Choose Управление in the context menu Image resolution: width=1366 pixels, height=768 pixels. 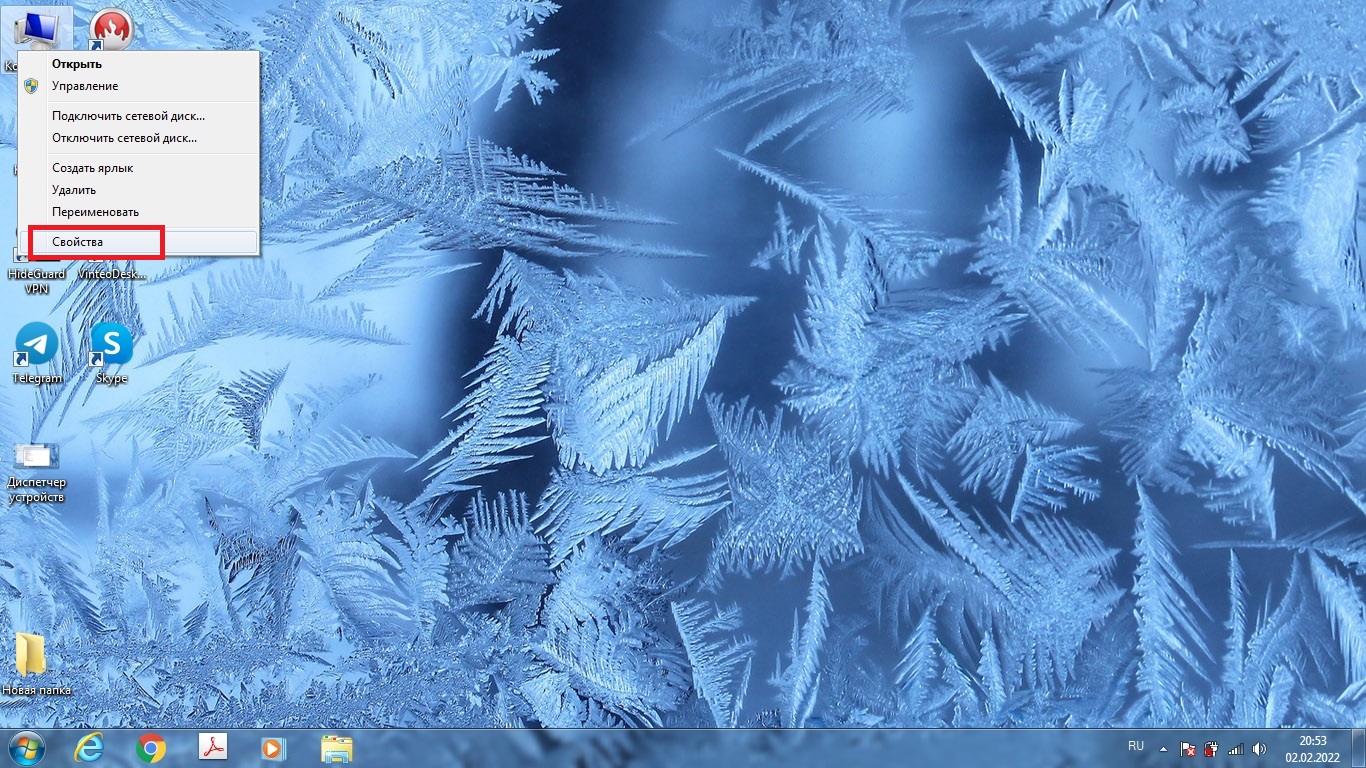85,86
